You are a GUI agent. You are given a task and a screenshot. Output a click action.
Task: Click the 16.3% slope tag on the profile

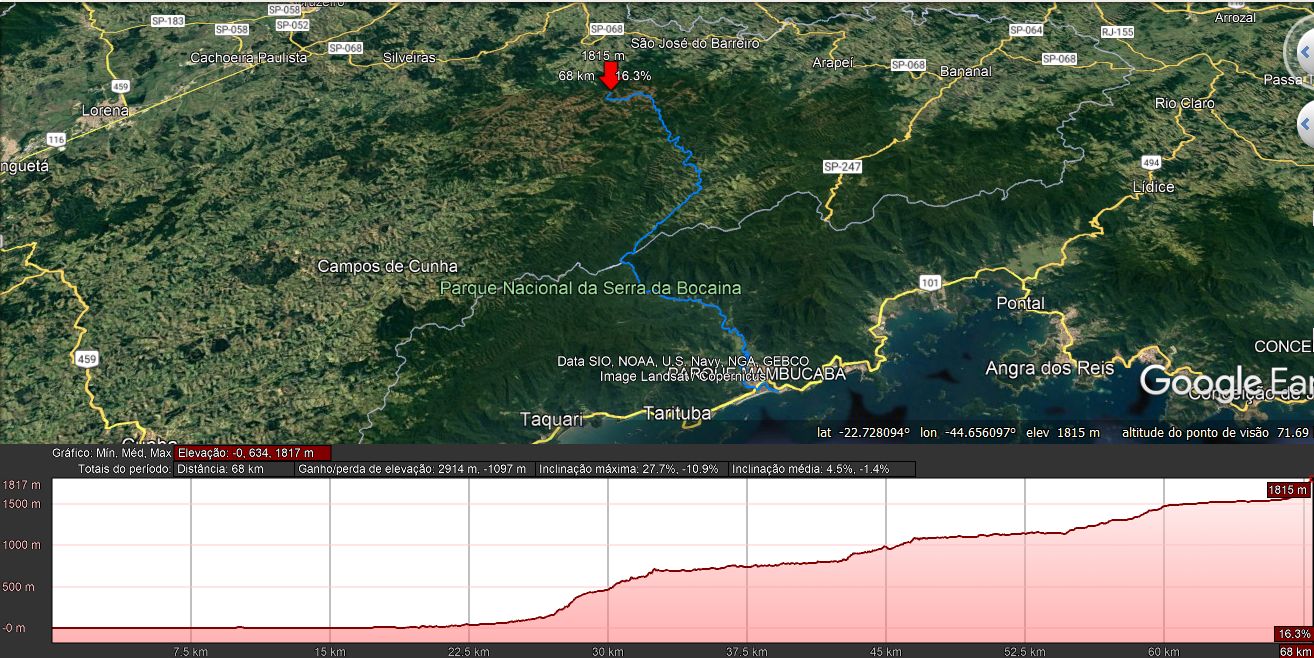[x=1293, y=634]
